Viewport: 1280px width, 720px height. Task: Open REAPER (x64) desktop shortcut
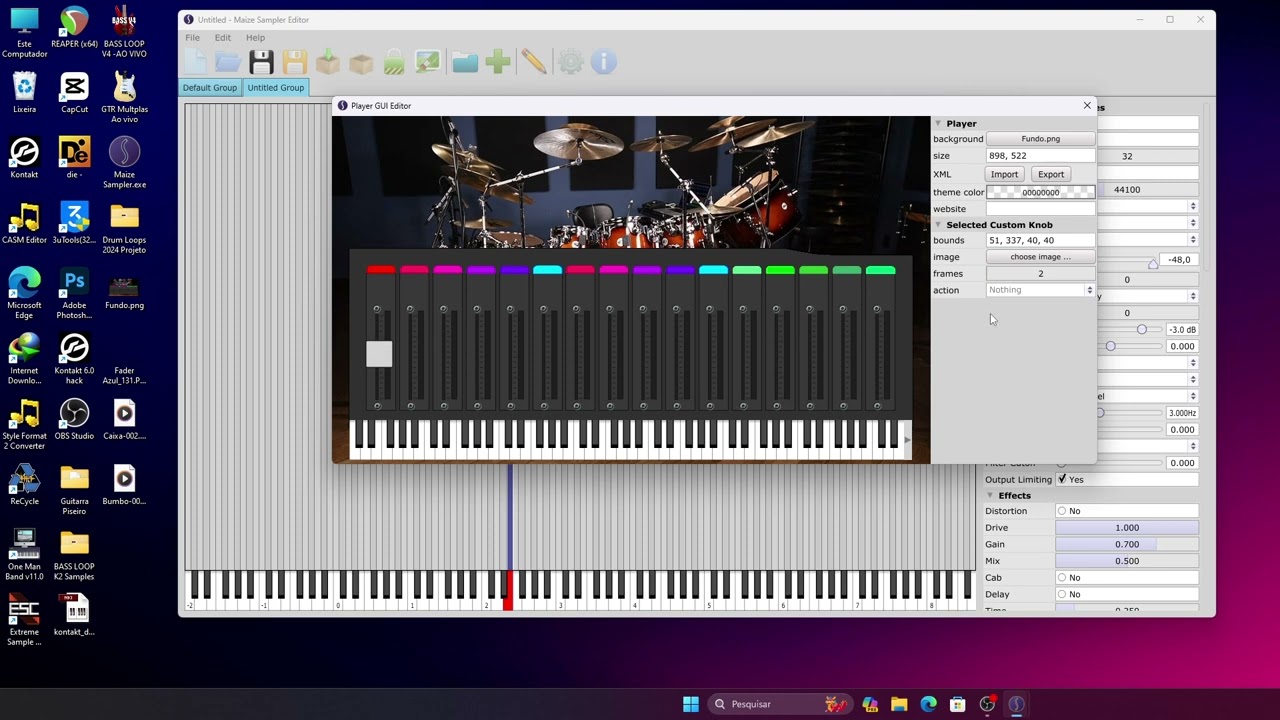74,28
